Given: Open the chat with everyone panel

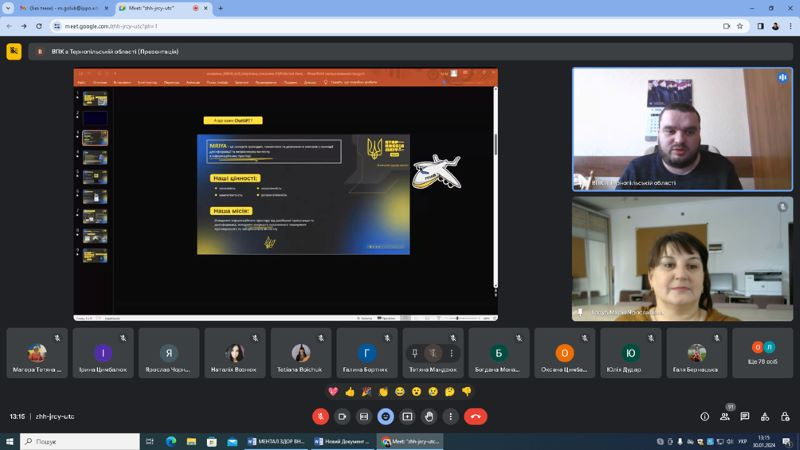Looking at the screenshot, I should click(x=745, y=417).
